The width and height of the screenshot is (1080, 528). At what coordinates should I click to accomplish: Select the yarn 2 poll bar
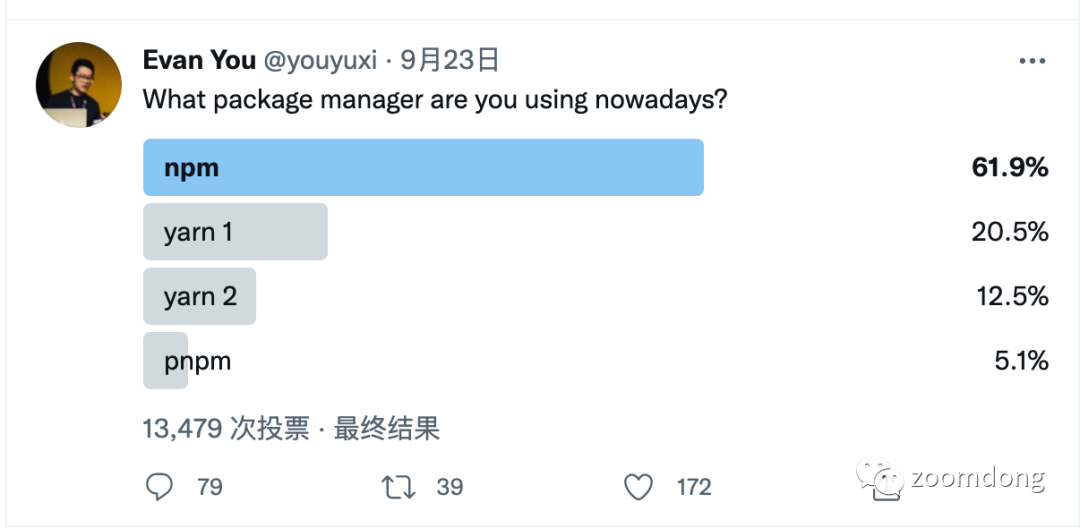pos(199,296)
